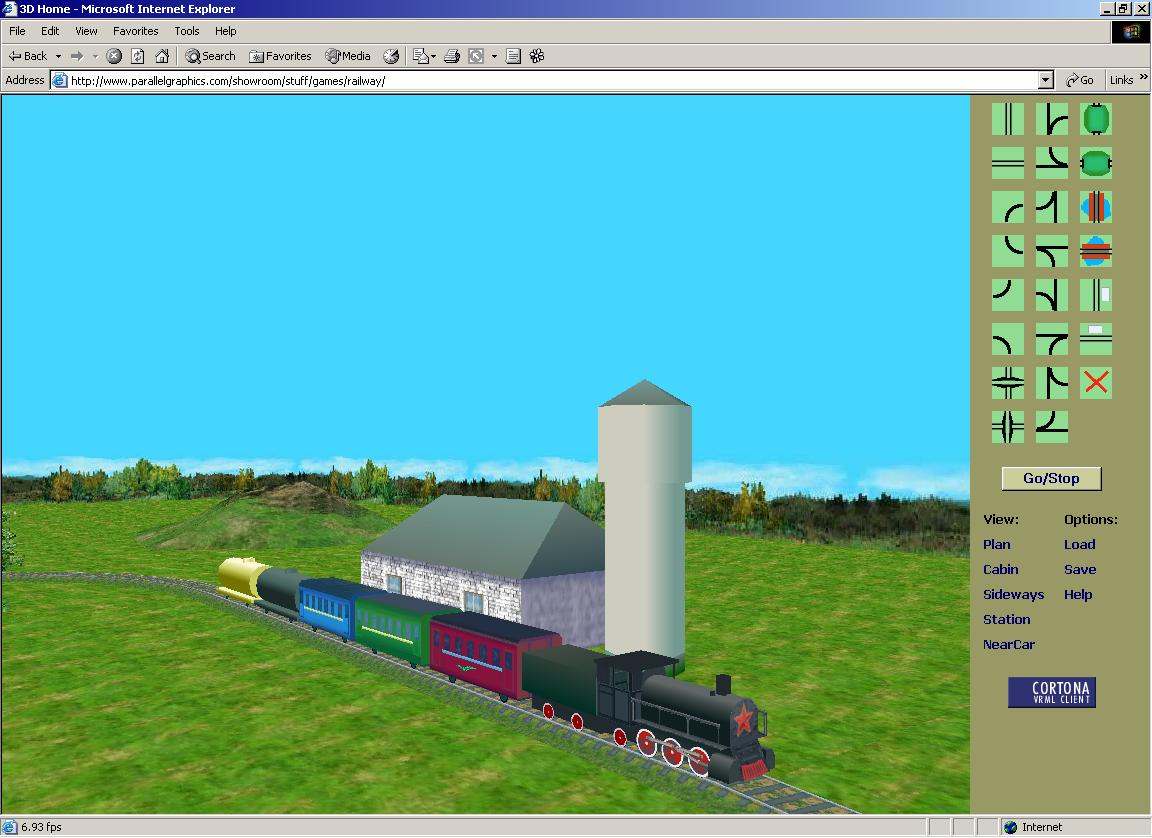The image size is (1152, 838).
Task: Select vertical track with station building tile
Action: tap(1095, 295)
